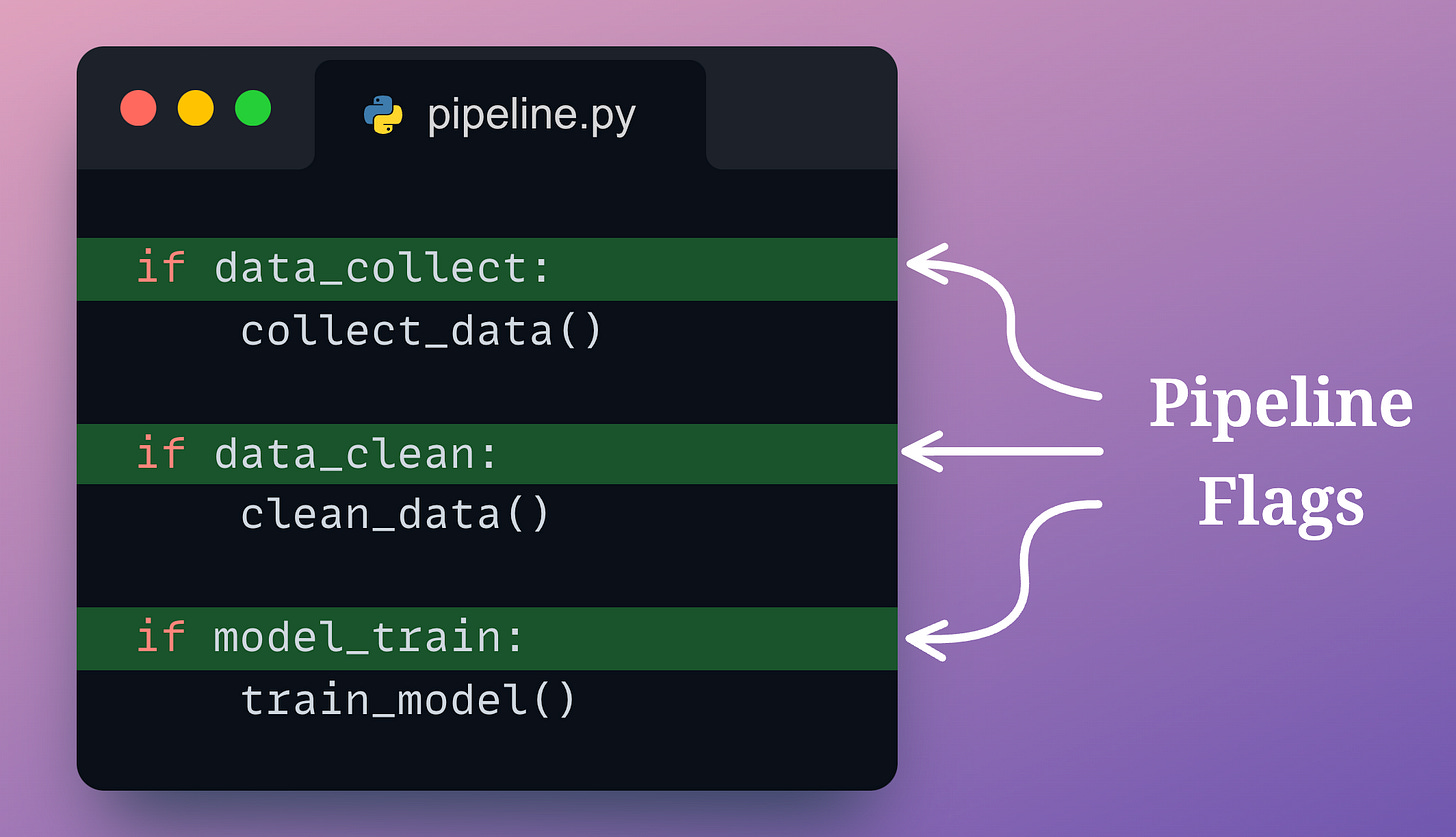Click the "if" keyword before data_clean

pos(161,454)
